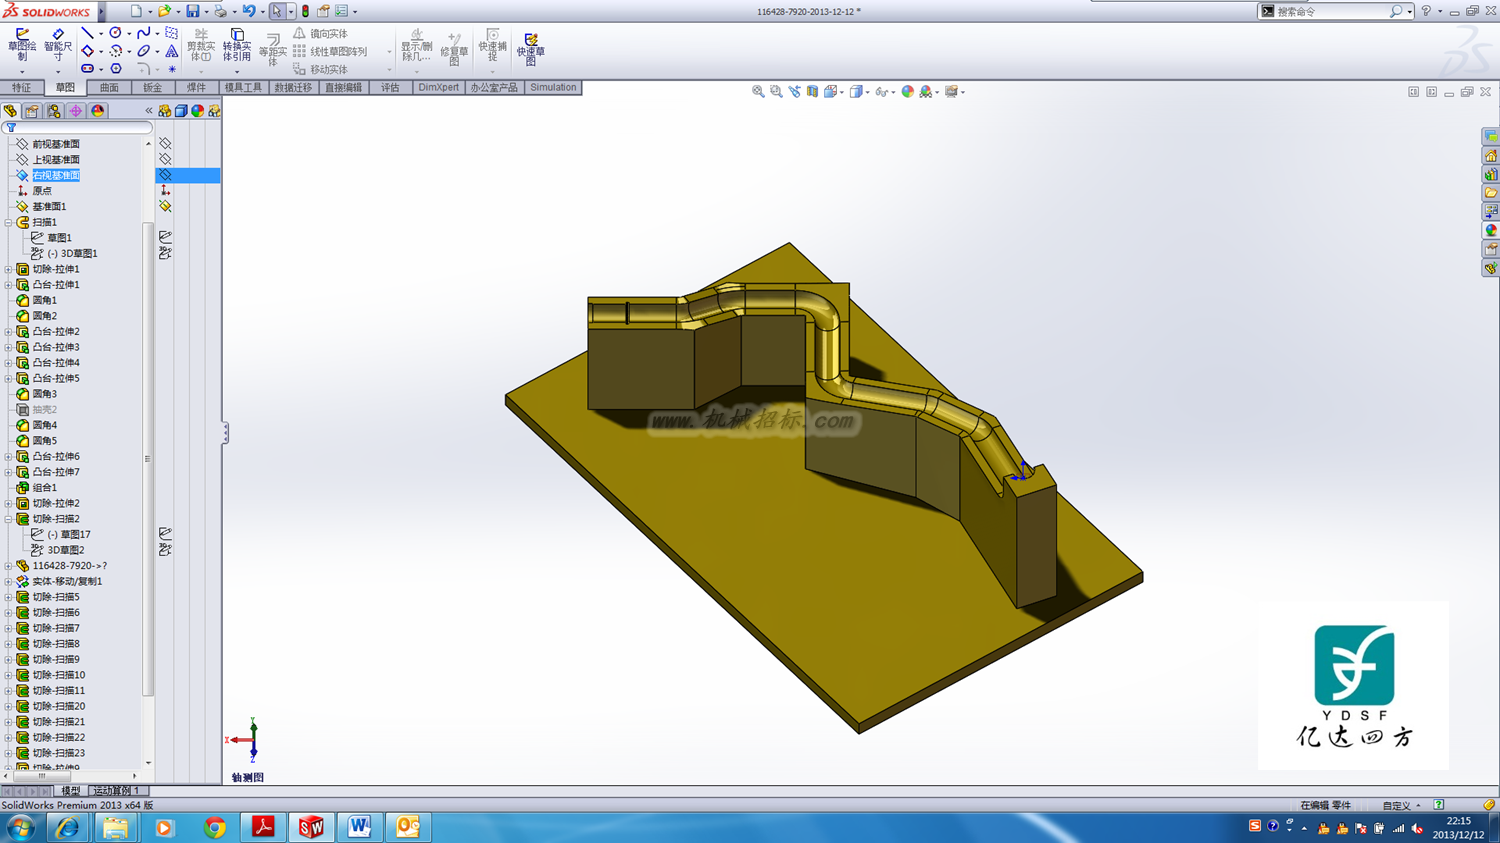Open the New document dropdown arrow
The image size is (1500, 843).
point(150,12)
